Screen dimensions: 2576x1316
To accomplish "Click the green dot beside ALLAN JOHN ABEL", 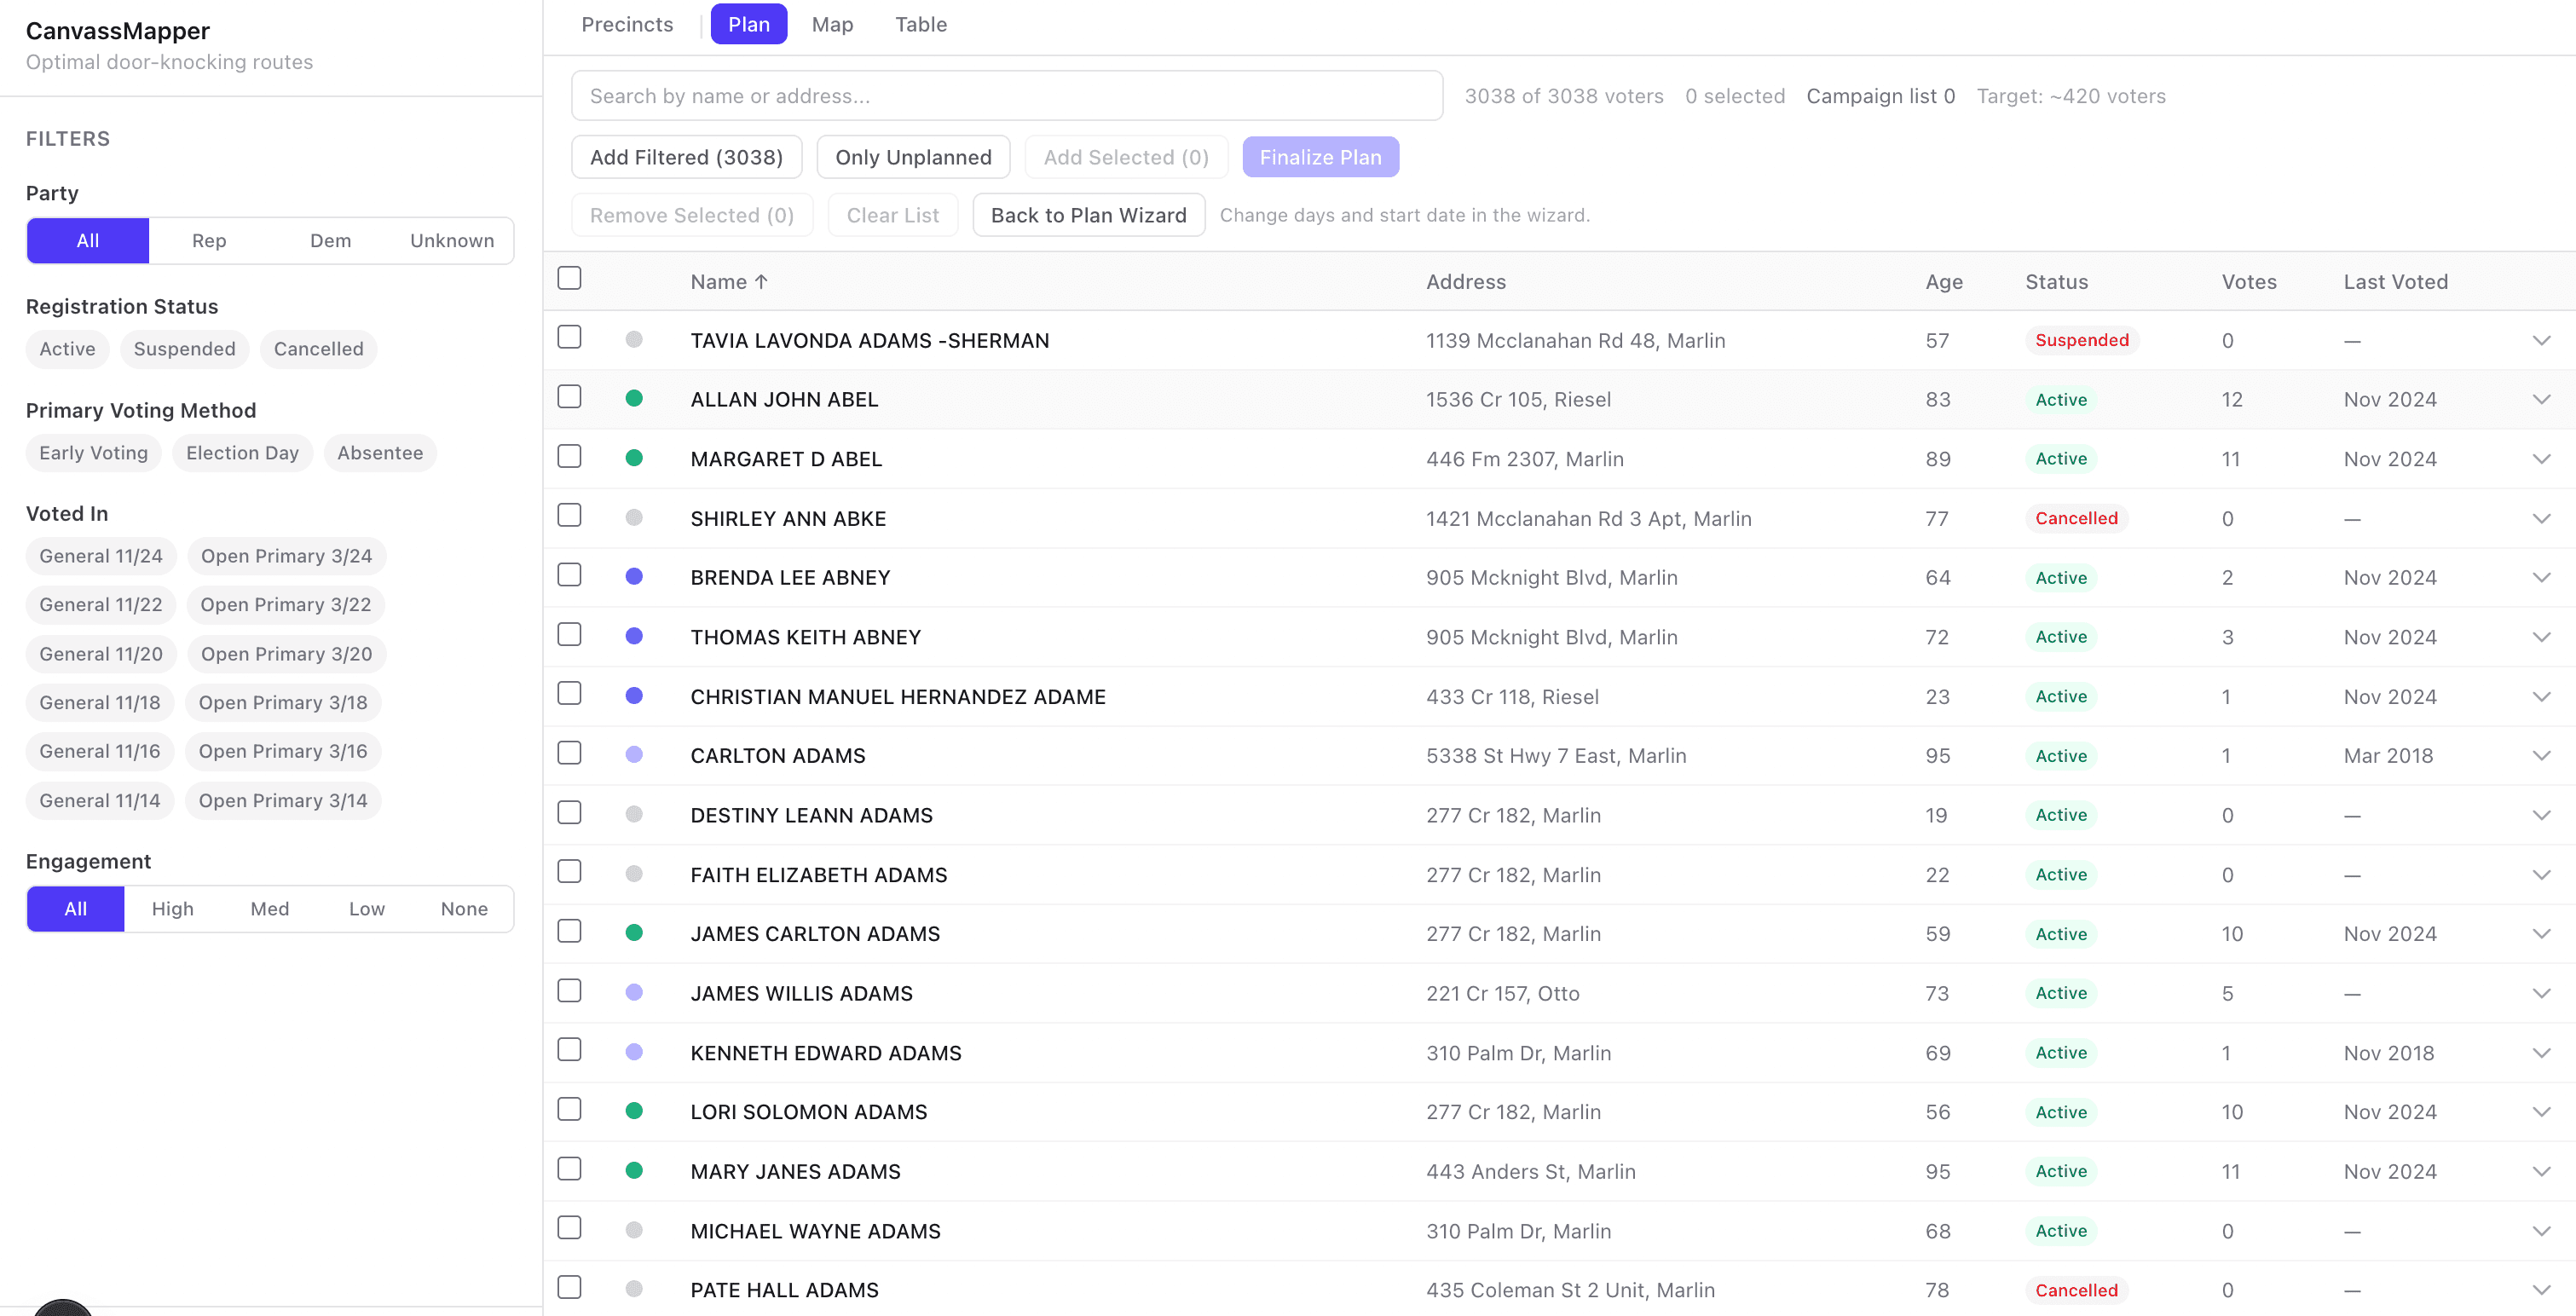I will coord(634,398).
